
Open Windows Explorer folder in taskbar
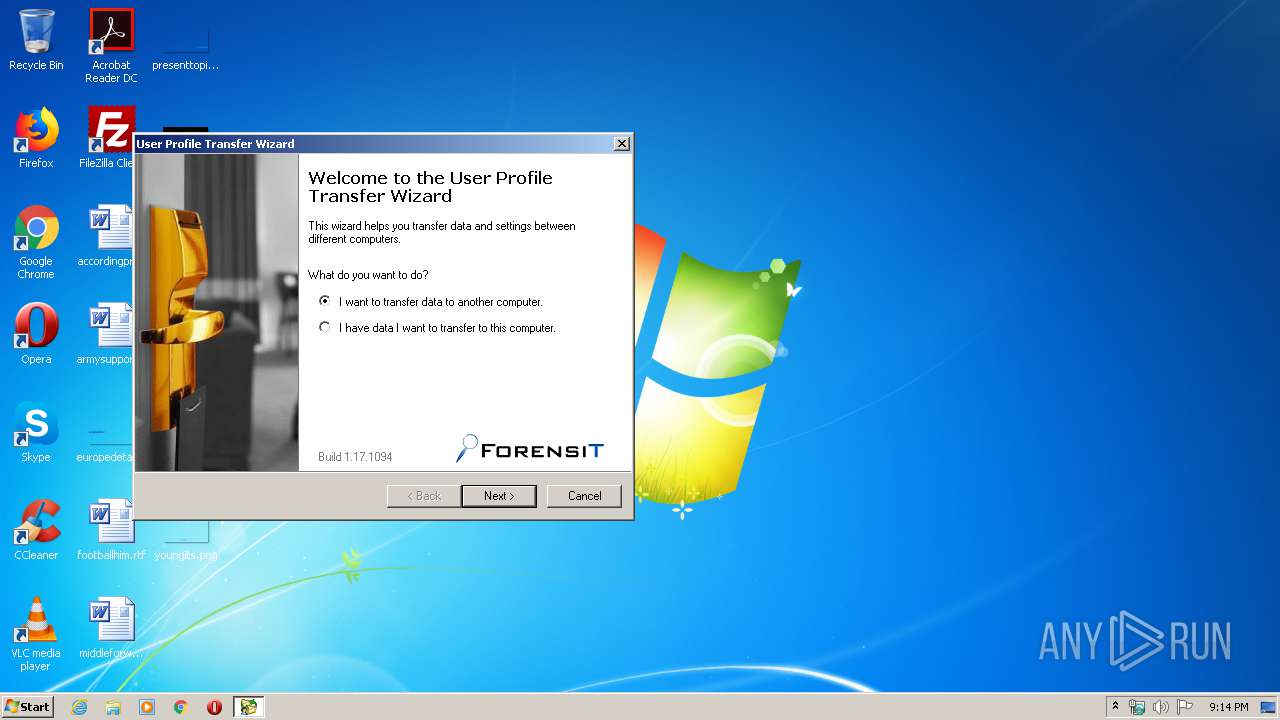[113, 707]
